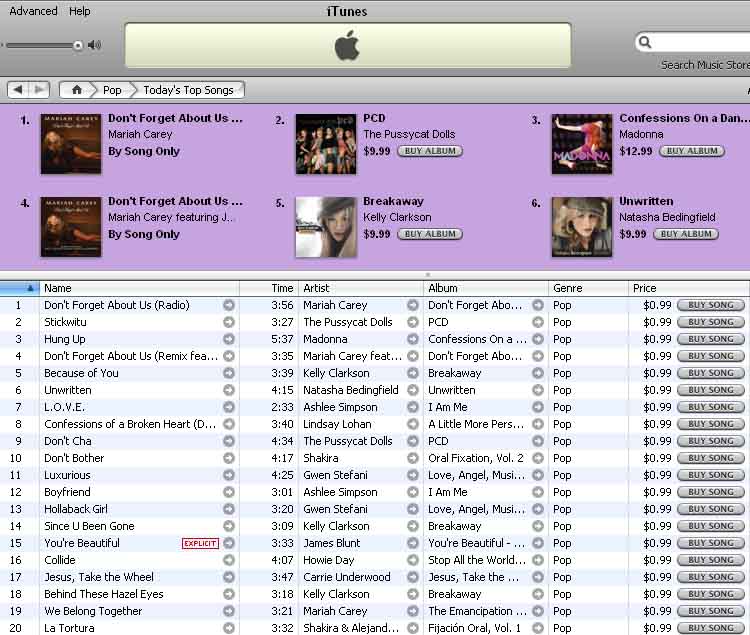Buy song Stickwitu
The width and height of the screenshot is (750, 635).
711,322
